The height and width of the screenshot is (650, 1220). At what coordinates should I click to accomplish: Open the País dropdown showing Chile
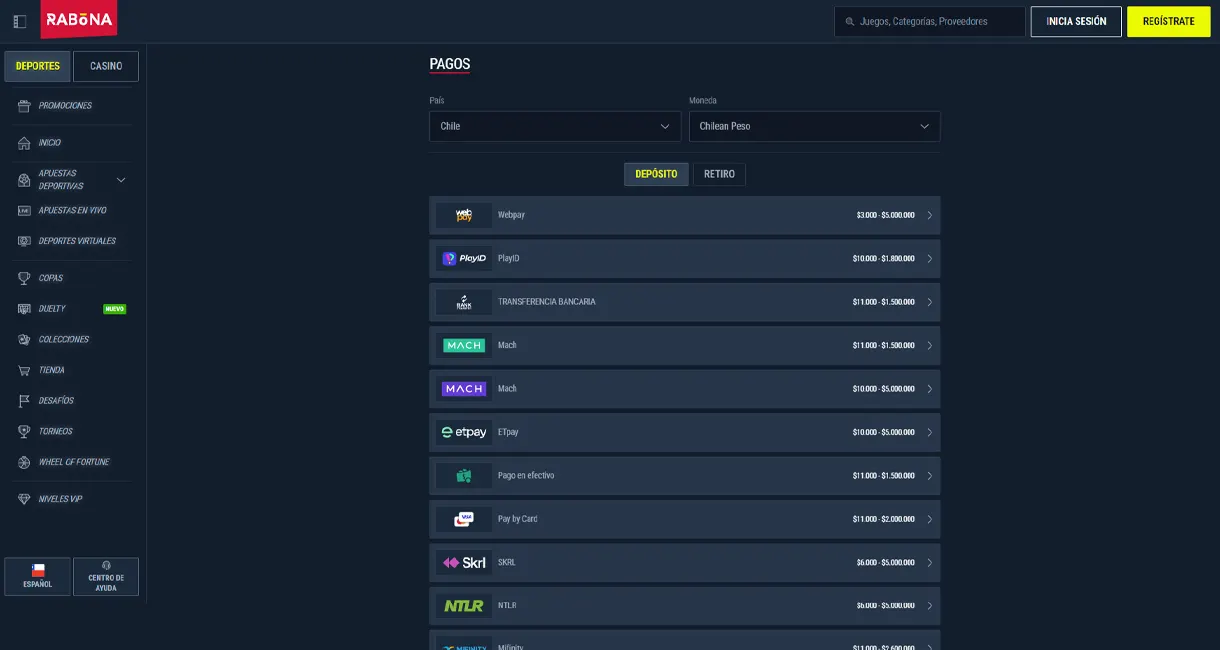[x=555, y=126]
